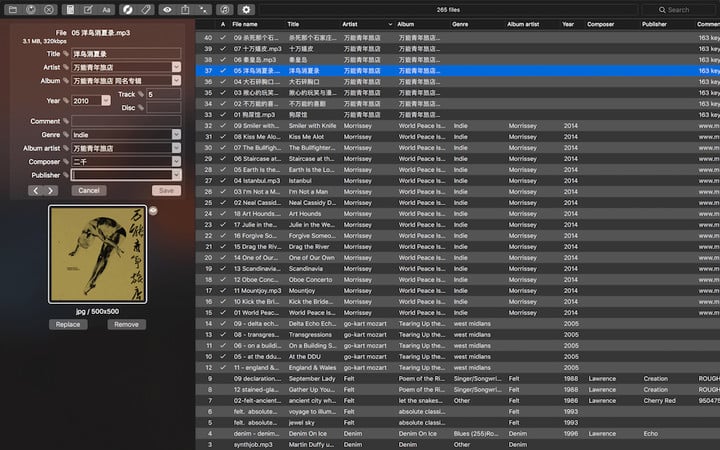Viewport: 720px width, 450px height.
Task: Toggle the checkmark on row 21 Drag the River
Action: 223,247
